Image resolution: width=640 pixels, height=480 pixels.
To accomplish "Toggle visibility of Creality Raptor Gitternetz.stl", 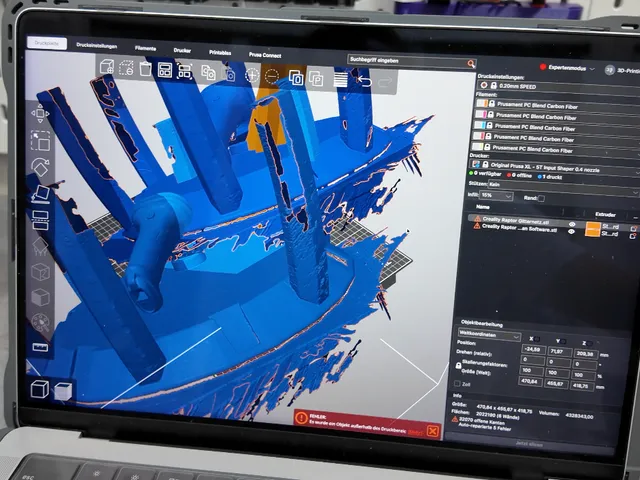I will tap(572, 224).
